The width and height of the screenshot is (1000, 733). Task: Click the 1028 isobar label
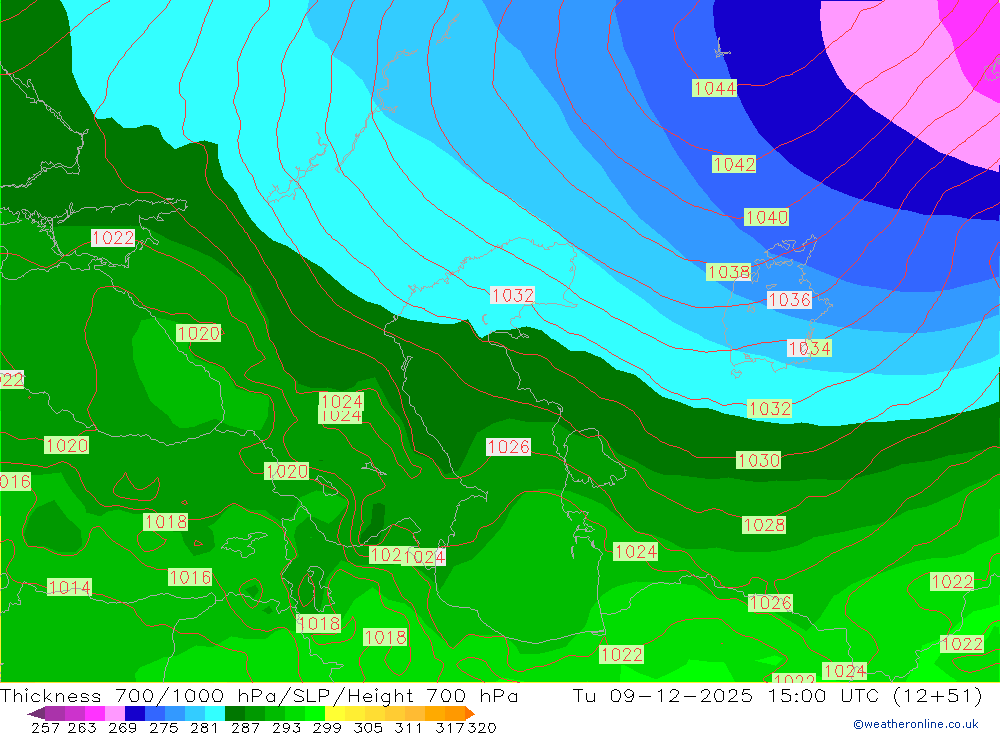point(763,525)
